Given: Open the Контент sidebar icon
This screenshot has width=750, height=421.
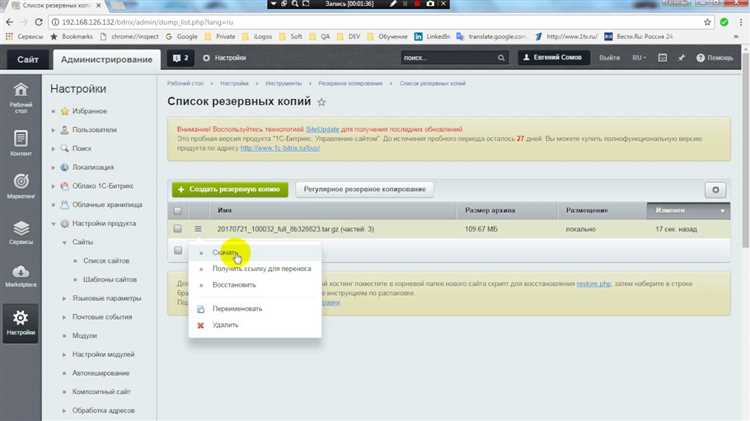Looking at the screenshot, I should coord(21,143).
